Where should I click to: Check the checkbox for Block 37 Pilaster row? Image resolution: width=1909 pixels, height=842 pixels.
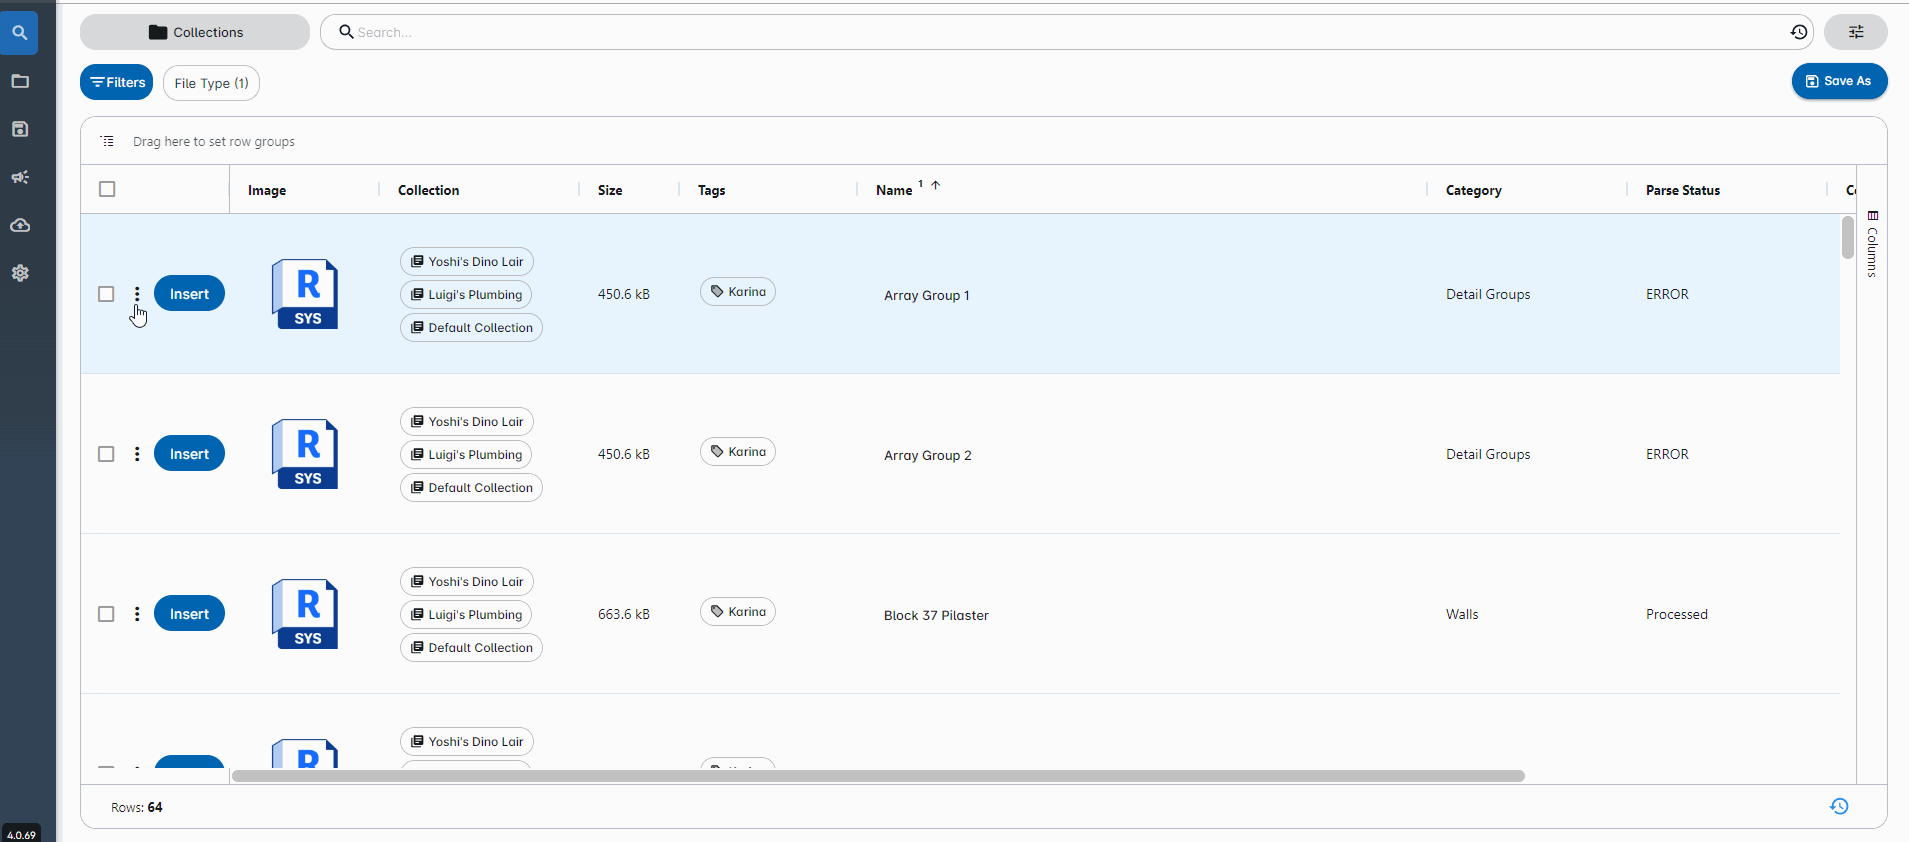[106, 614]
